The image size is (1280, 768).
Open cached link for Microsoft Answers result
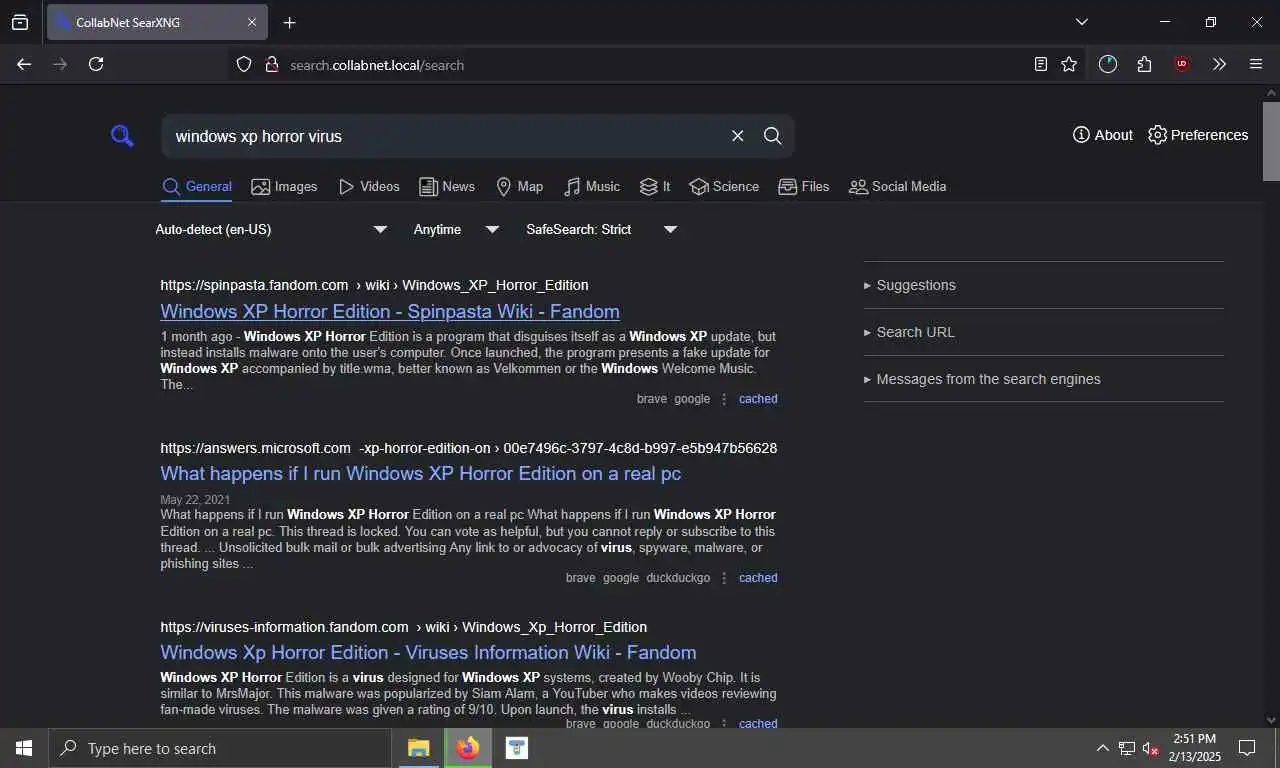click(758, 578)
